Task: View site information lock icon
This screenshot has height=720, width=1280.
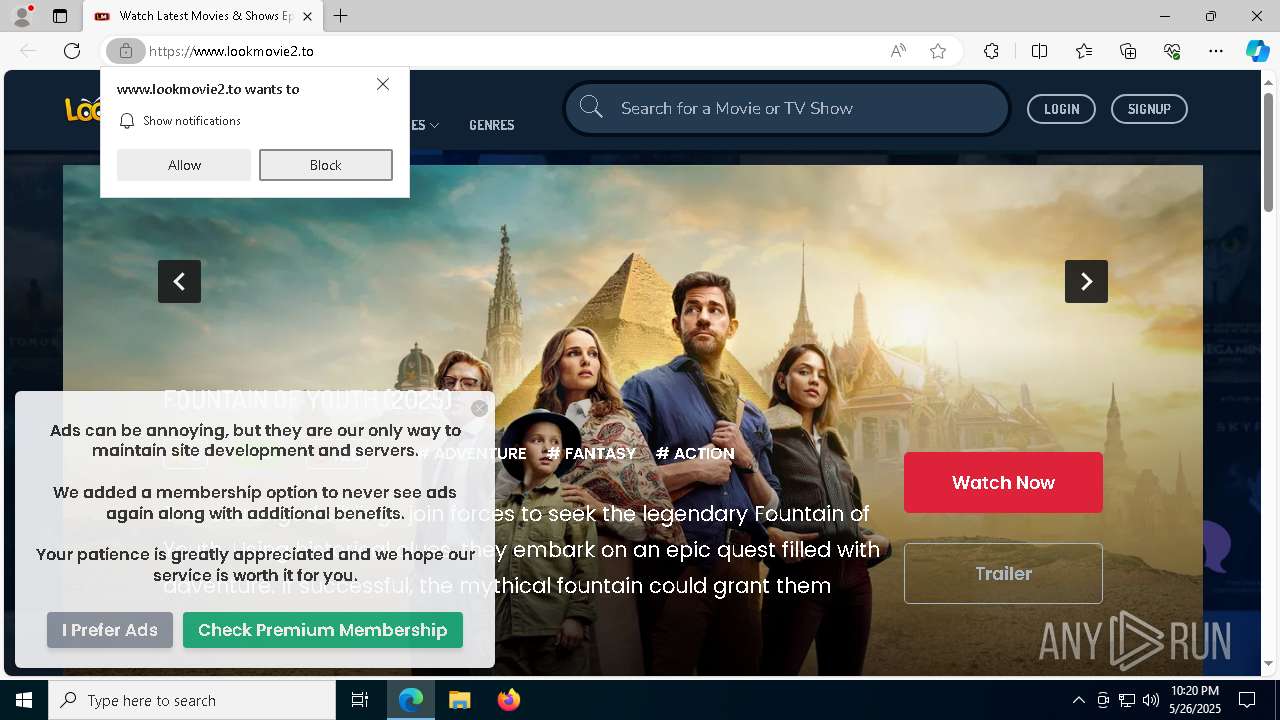Action: tap(126, 51)
